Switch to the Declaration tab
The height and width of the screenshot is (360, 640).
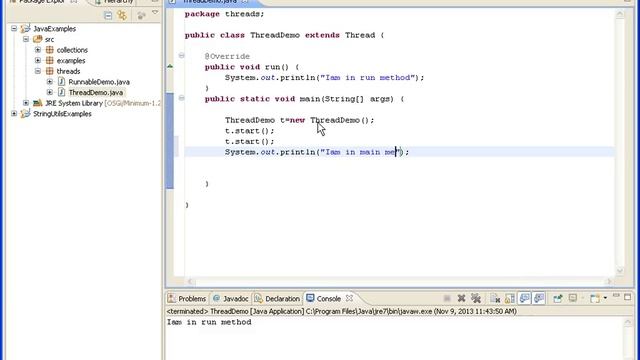click(277, 298)
